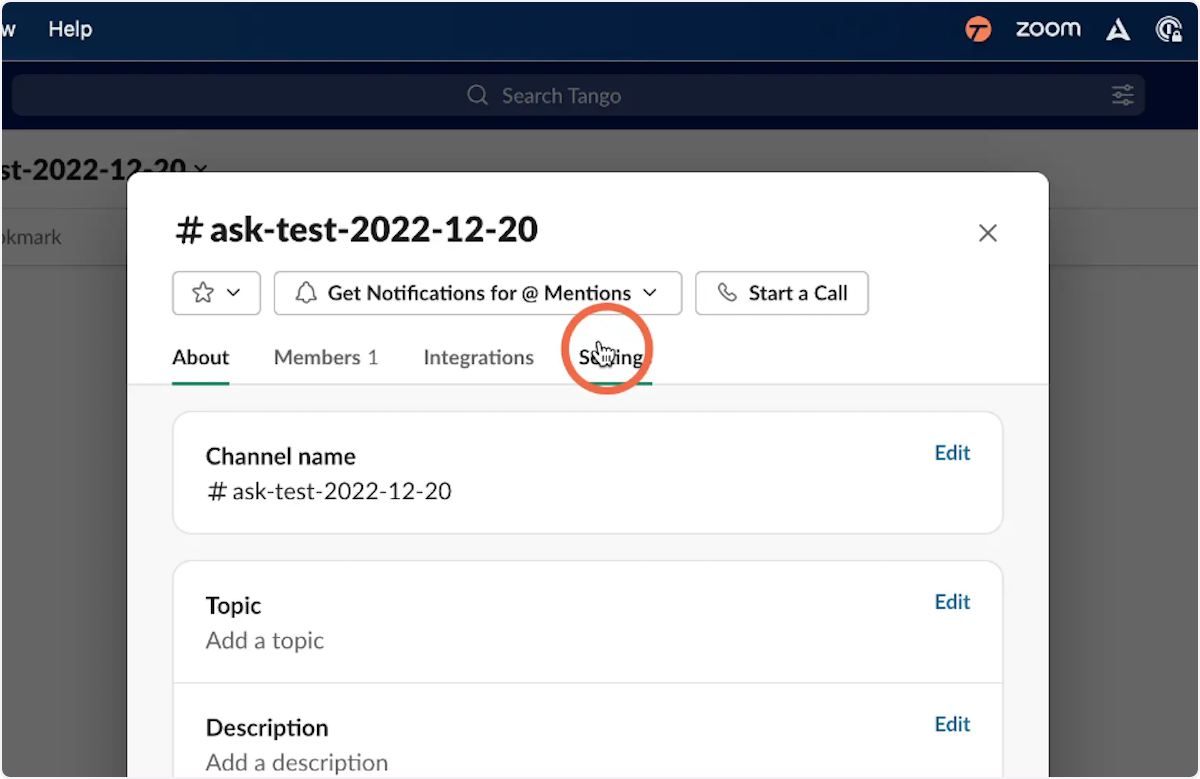The image size is (1200, 779).
Task: Click the dialog title ask-test-2022-12-20
Action: tap(357, 230)
